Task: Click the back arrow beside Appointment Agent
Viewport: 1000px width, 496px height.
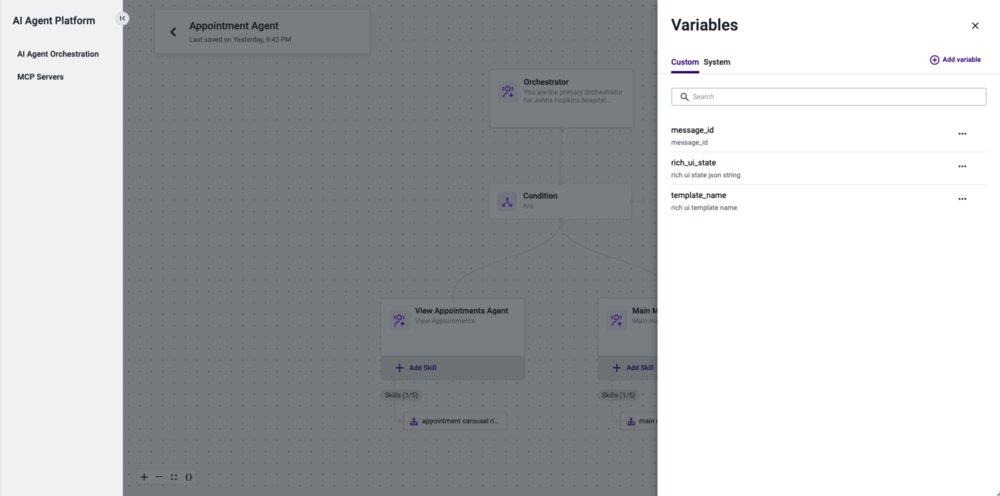Action: [173, 32]
